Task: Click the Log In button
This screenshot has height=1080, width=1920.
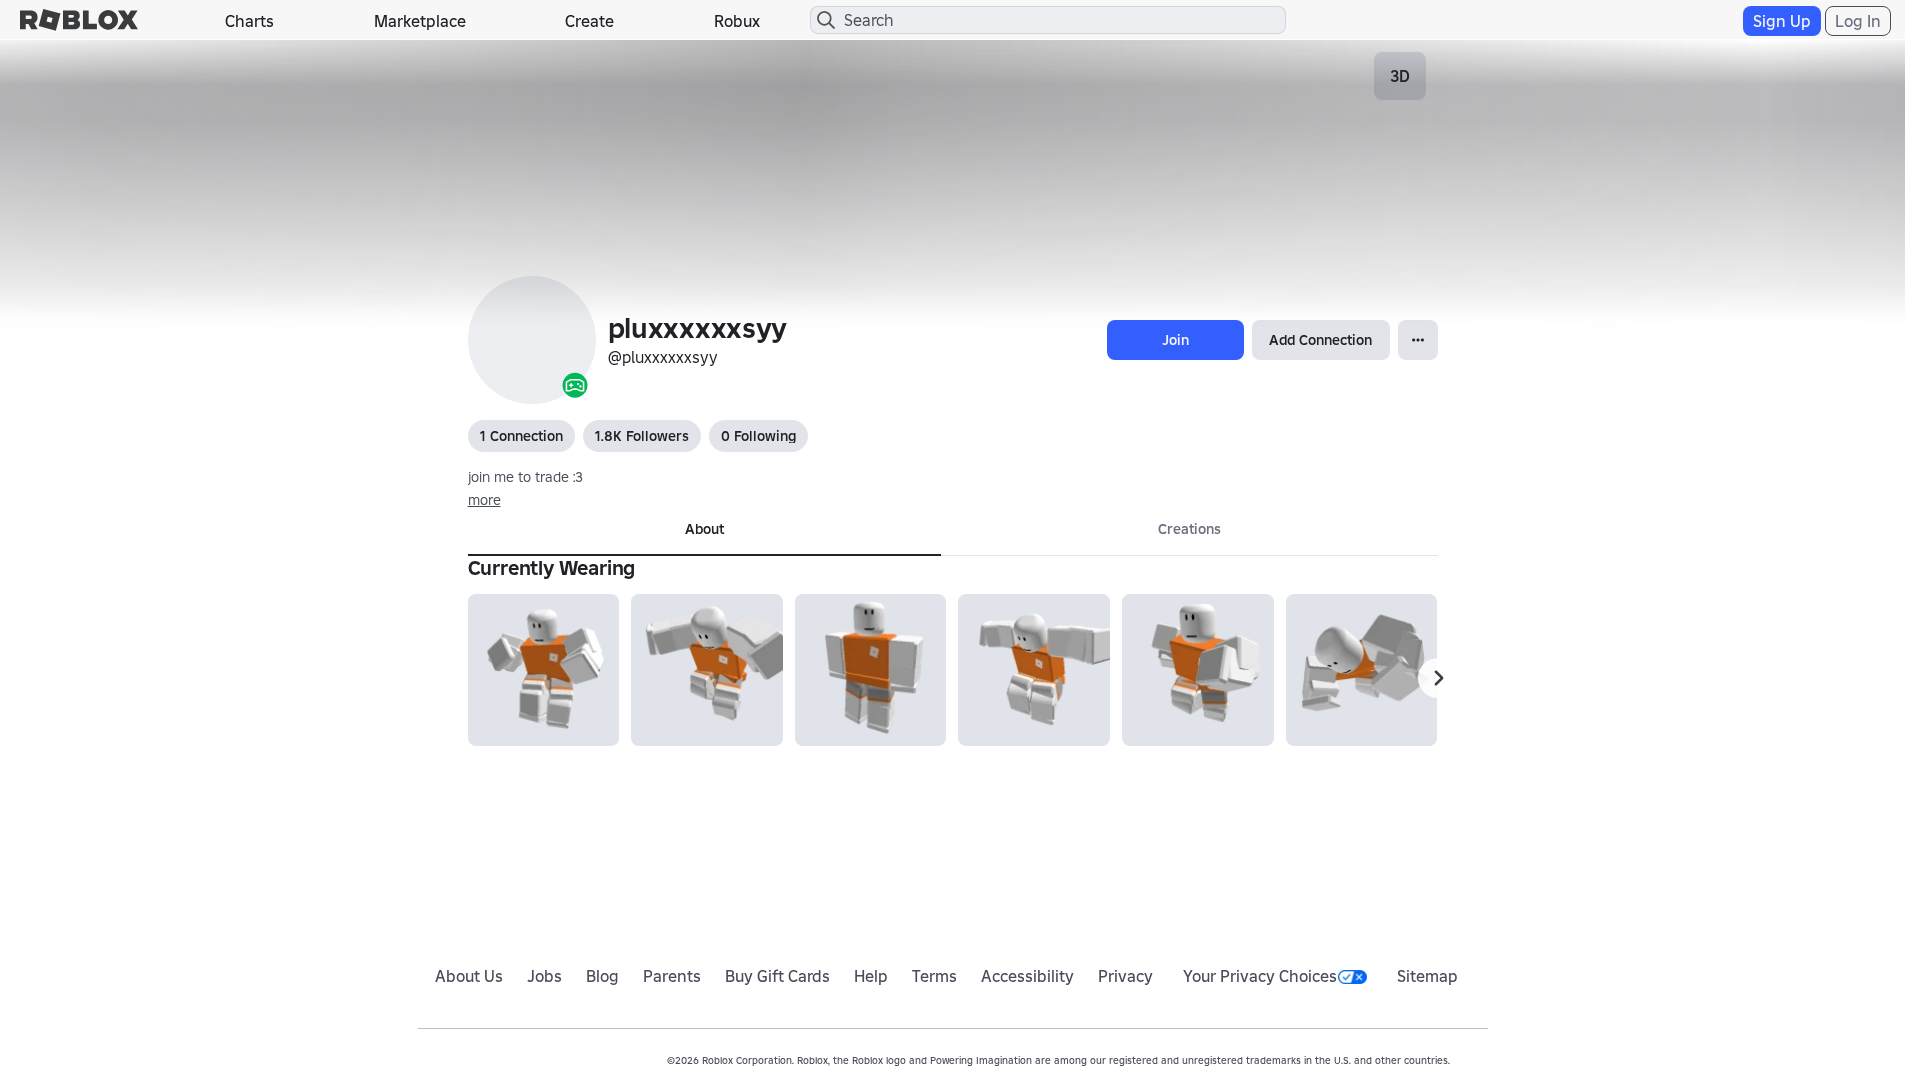Action: [x=1857, y=21]
